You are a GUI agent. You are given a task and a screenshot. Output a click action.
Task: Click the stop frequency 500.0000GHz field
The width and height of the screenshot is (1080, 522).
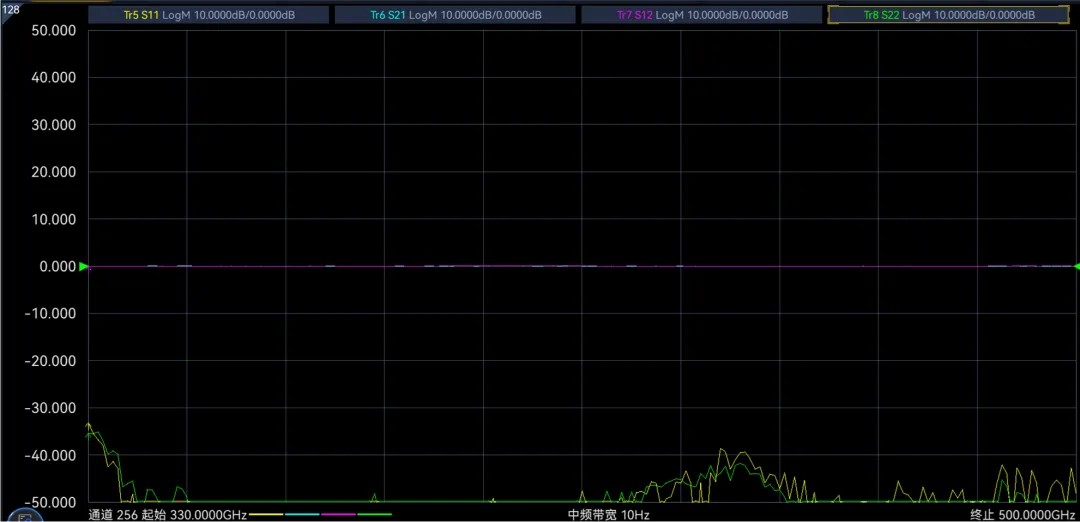(1023, 515)
